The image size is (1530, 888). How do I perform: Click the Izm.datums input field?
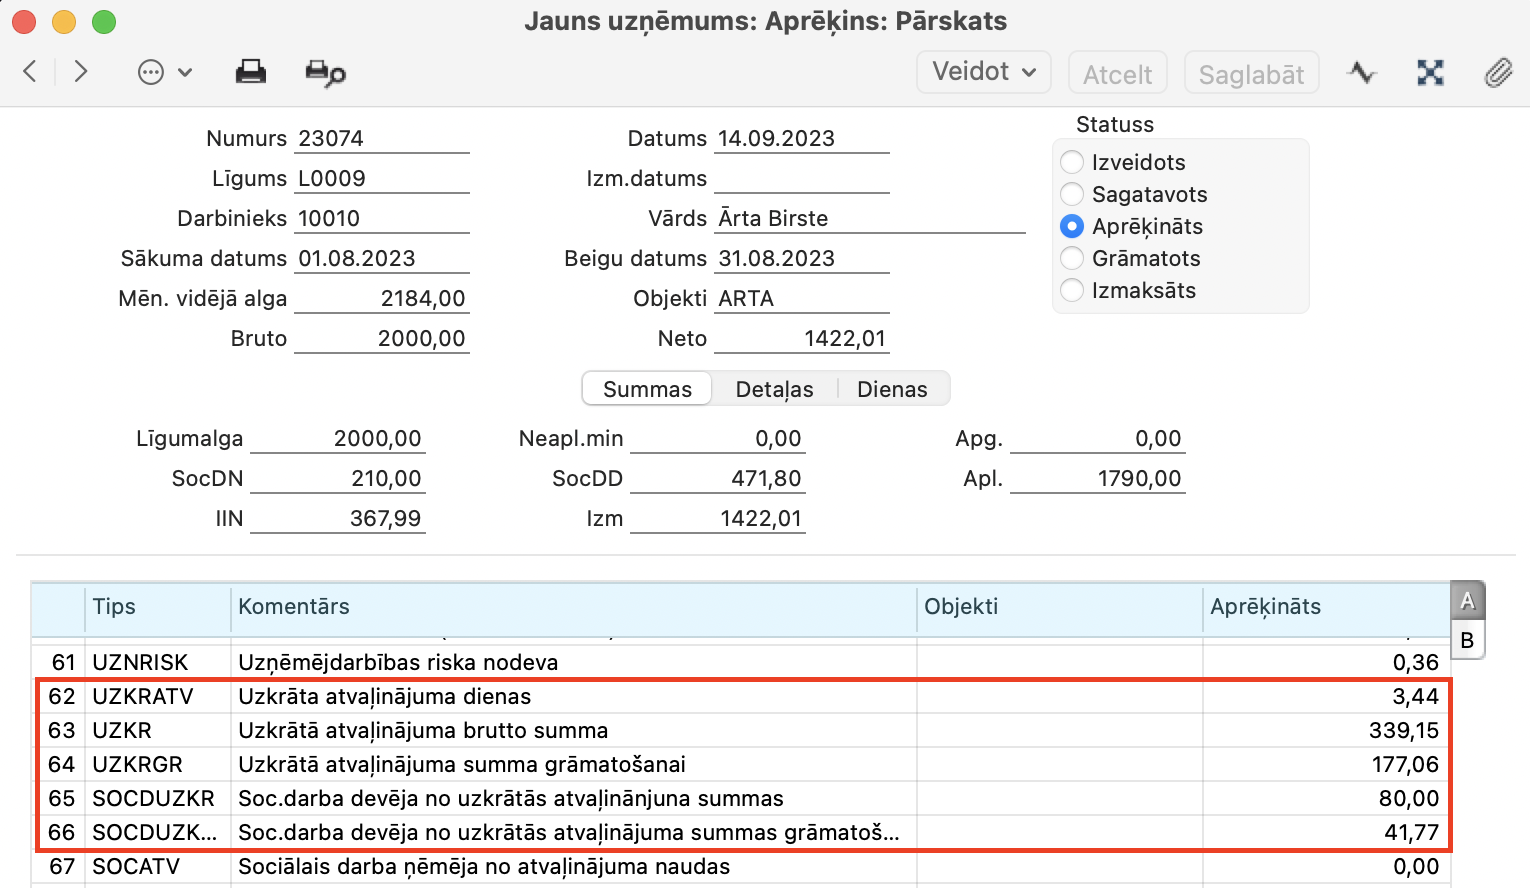pos(802,179)
